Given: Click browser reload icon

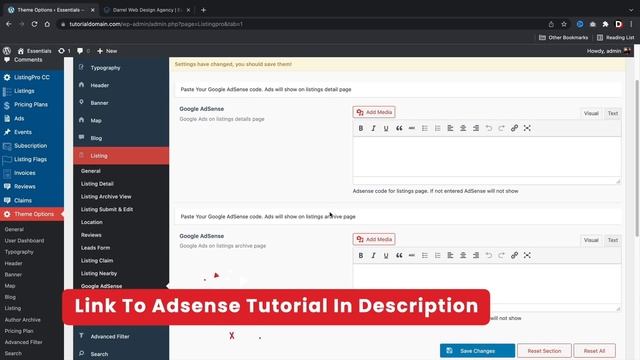Looking at the screenshot, I should click(34, 24).
